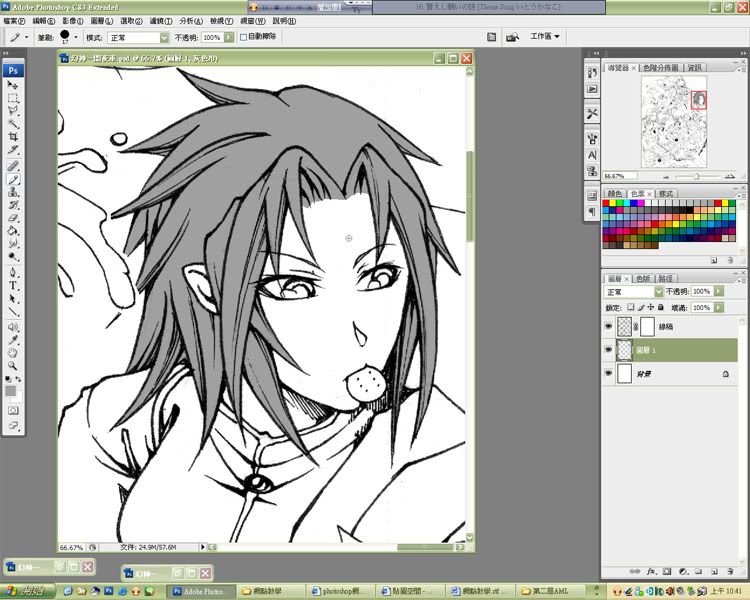Viewport: 750px width, 600px height.
Task: Select the Zoom tool
Action: click(13, 366)
